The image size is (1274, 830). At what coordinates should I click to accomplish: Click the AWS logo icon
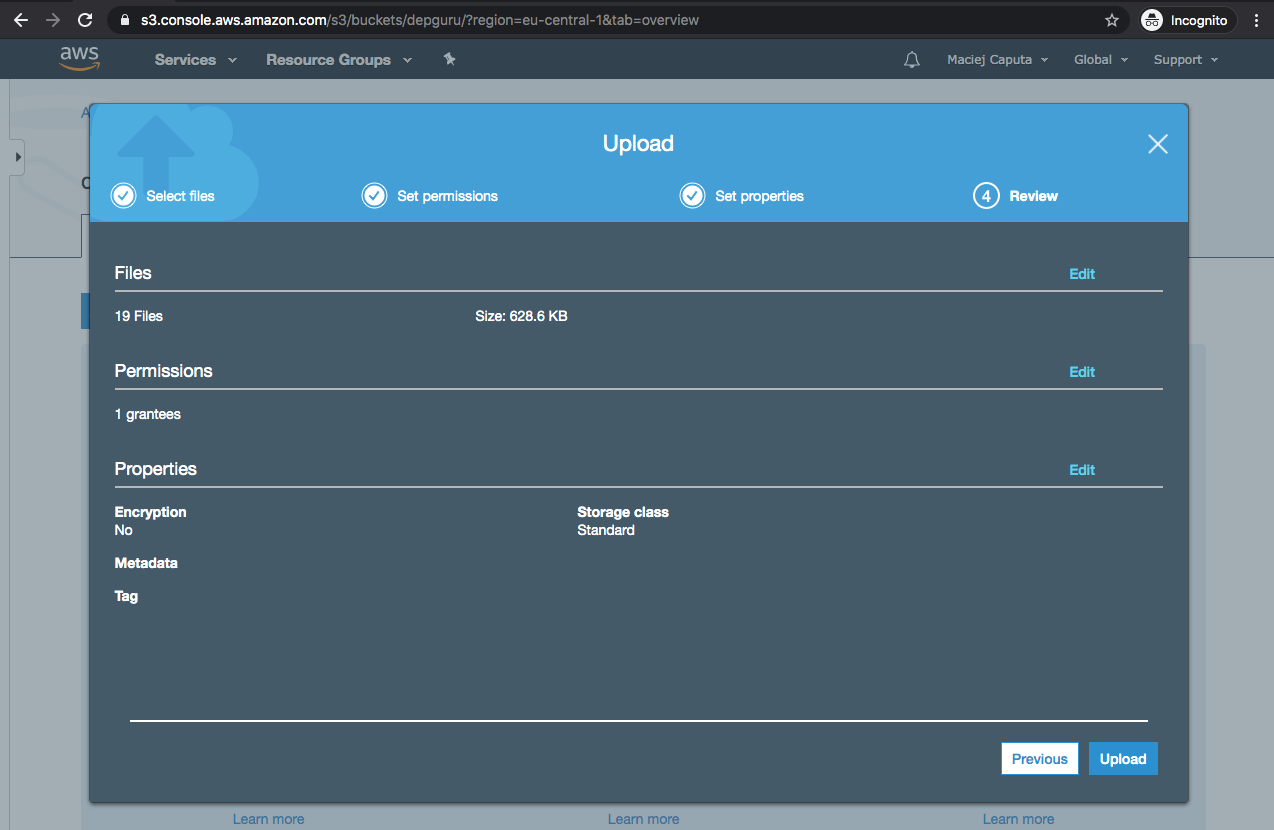click(x=79, y=59)
